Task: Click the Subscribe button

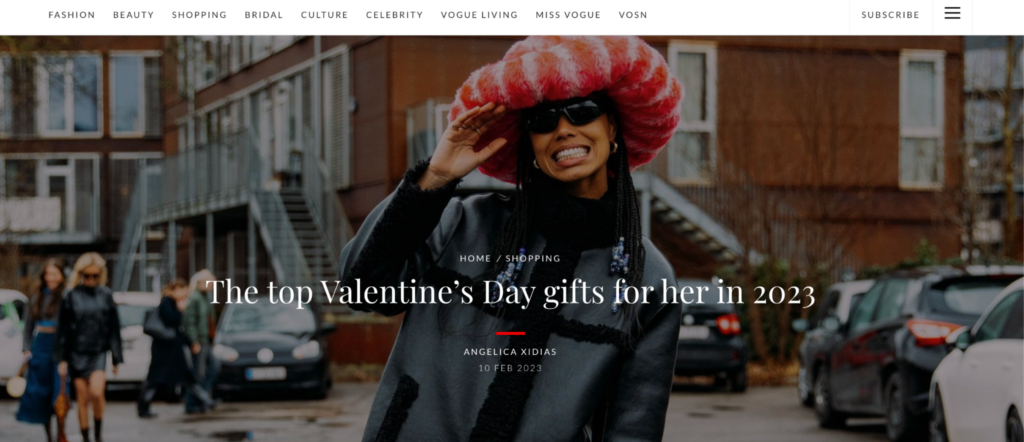Action: pos(890,14)
